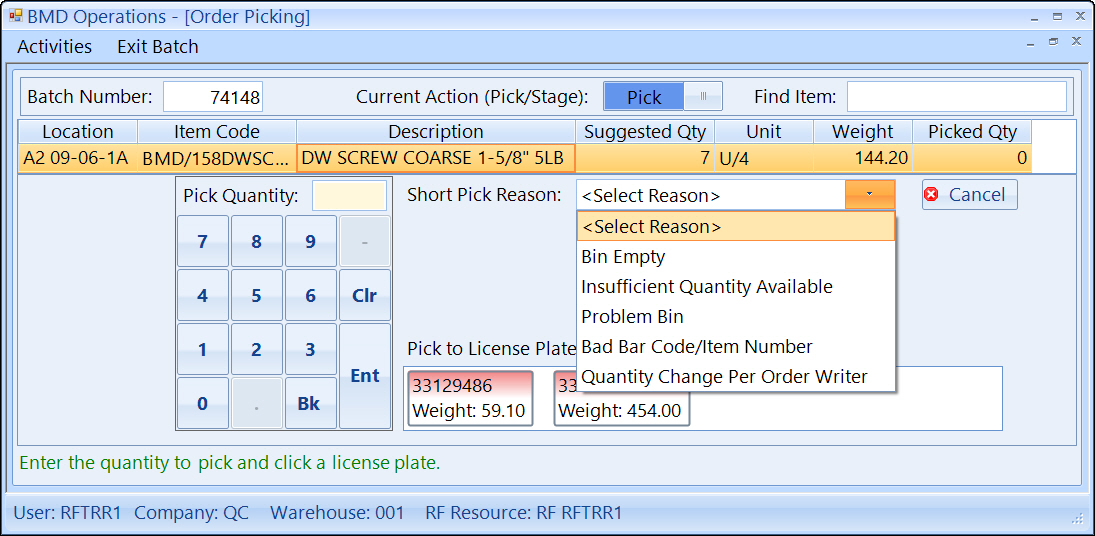Select license plate 33129486

point(470,397)
